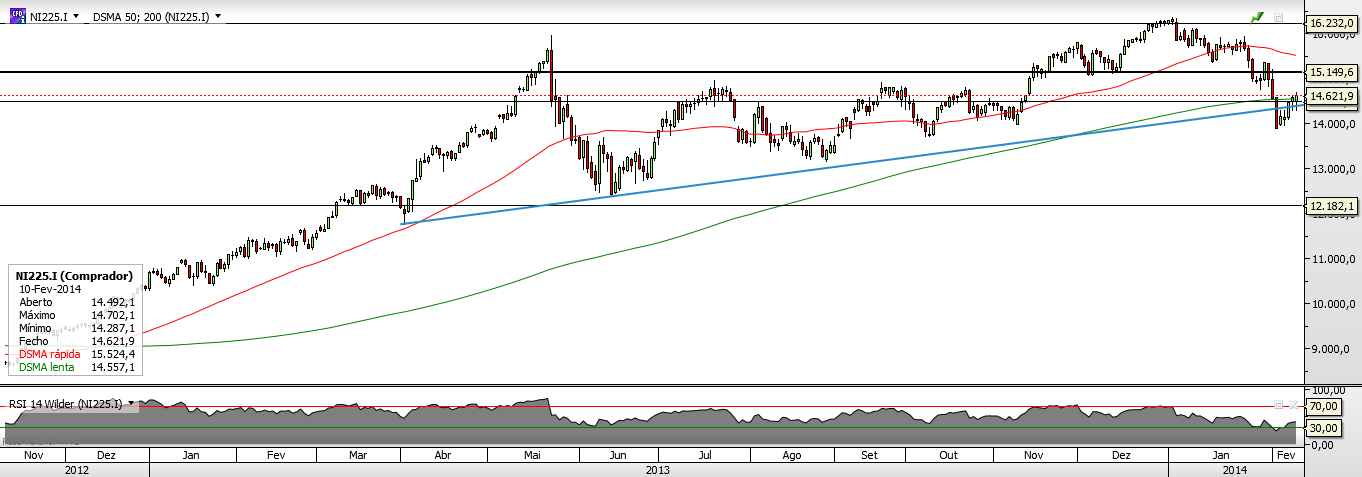This screenshot has width=1362, height=477.
Task: Click the Set month on time axis
Action: point(869,454)
